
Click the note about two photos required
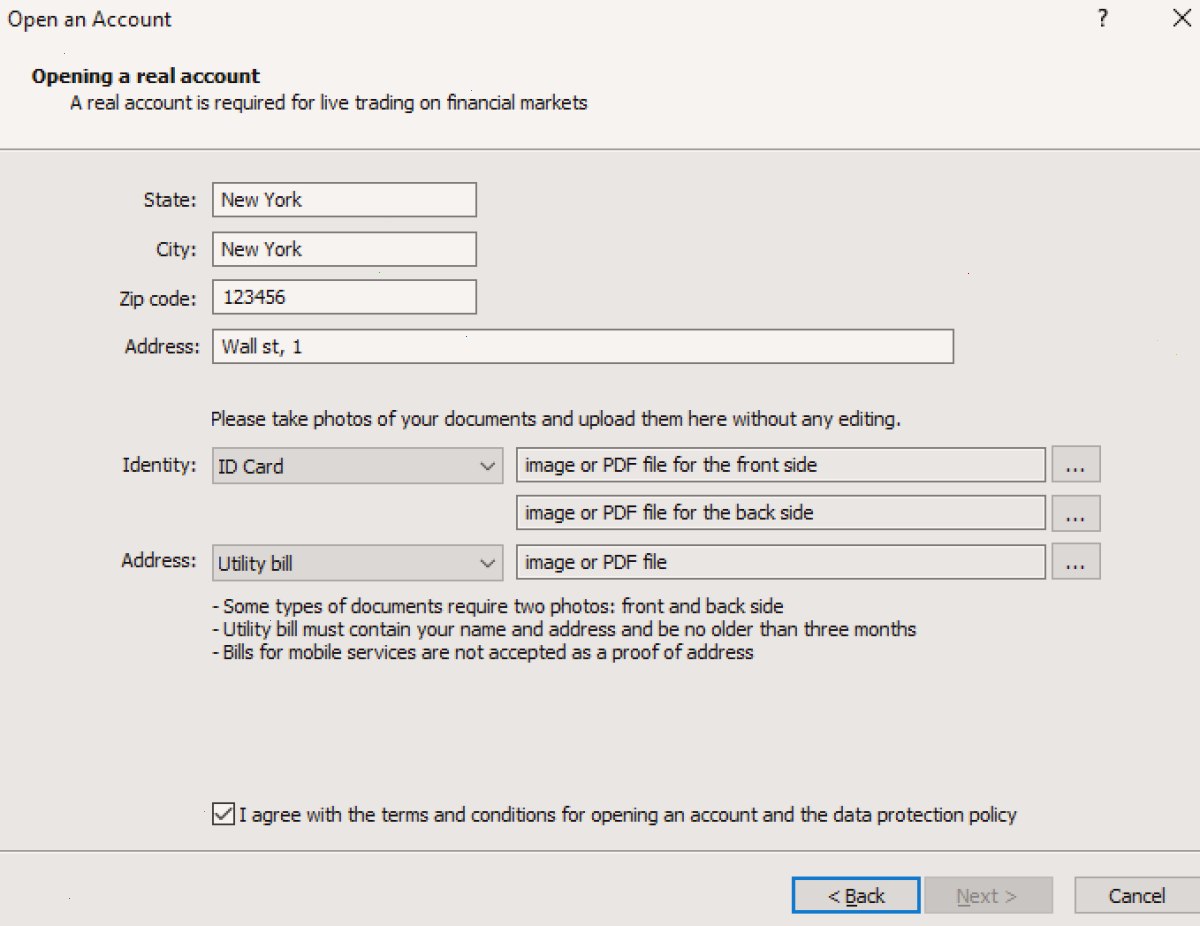coord(498,606)
